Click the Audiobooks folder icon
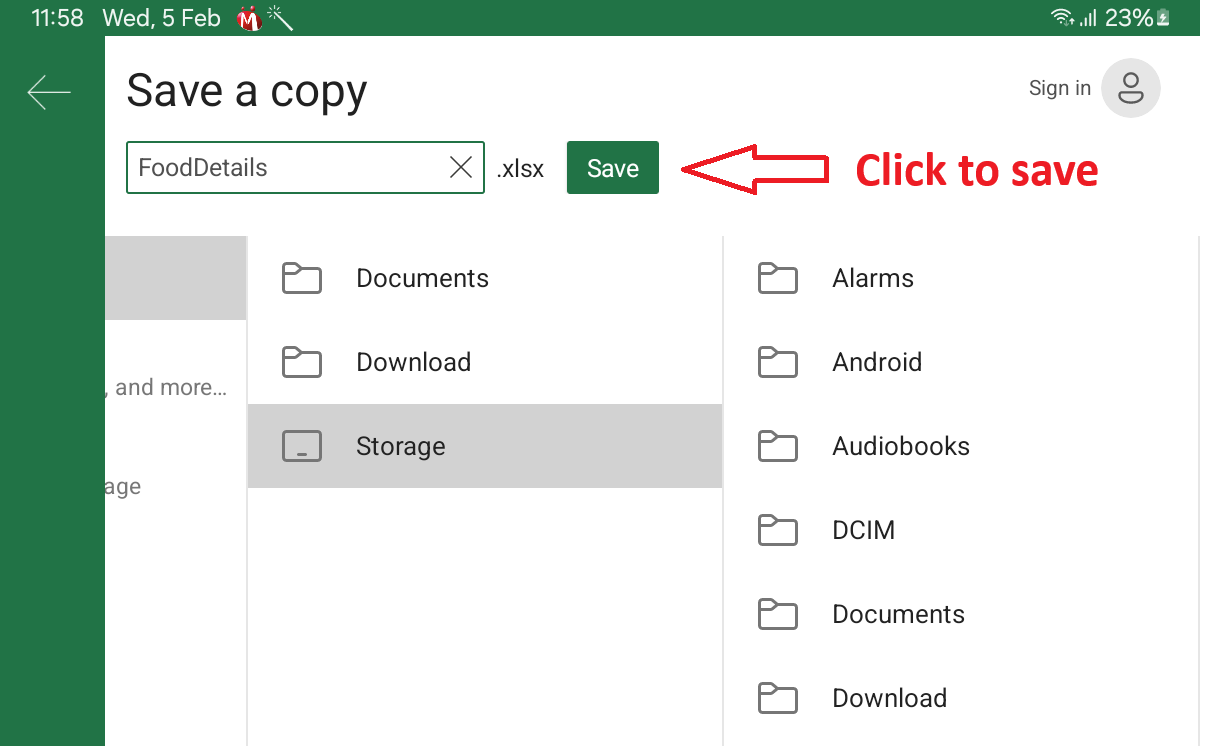 [777, 446]
